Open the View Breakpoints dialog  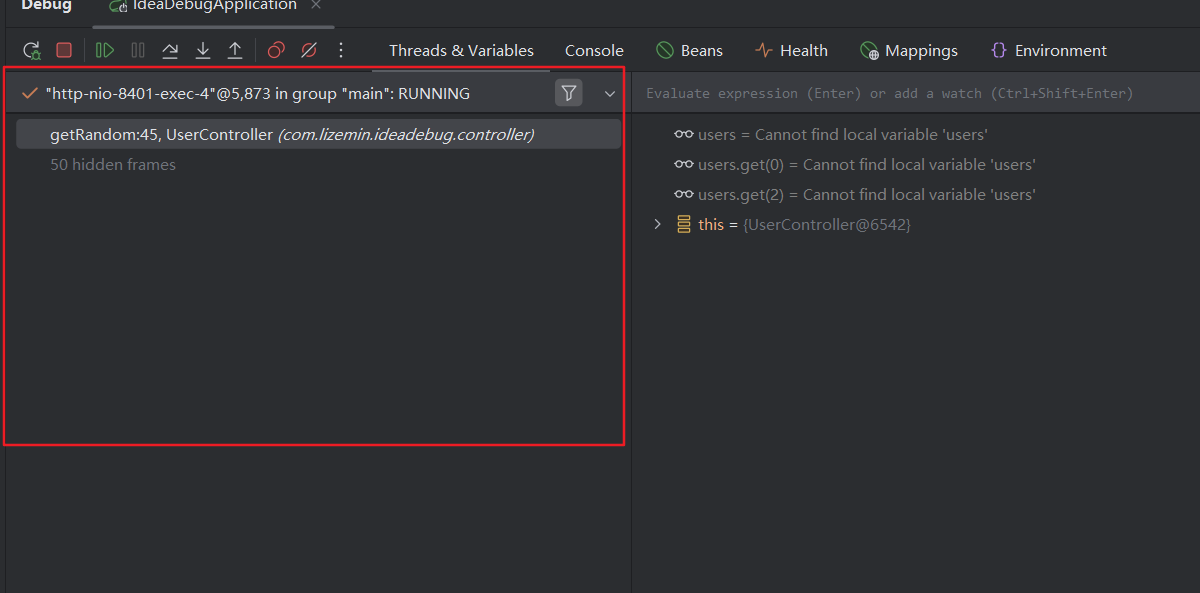277,50
